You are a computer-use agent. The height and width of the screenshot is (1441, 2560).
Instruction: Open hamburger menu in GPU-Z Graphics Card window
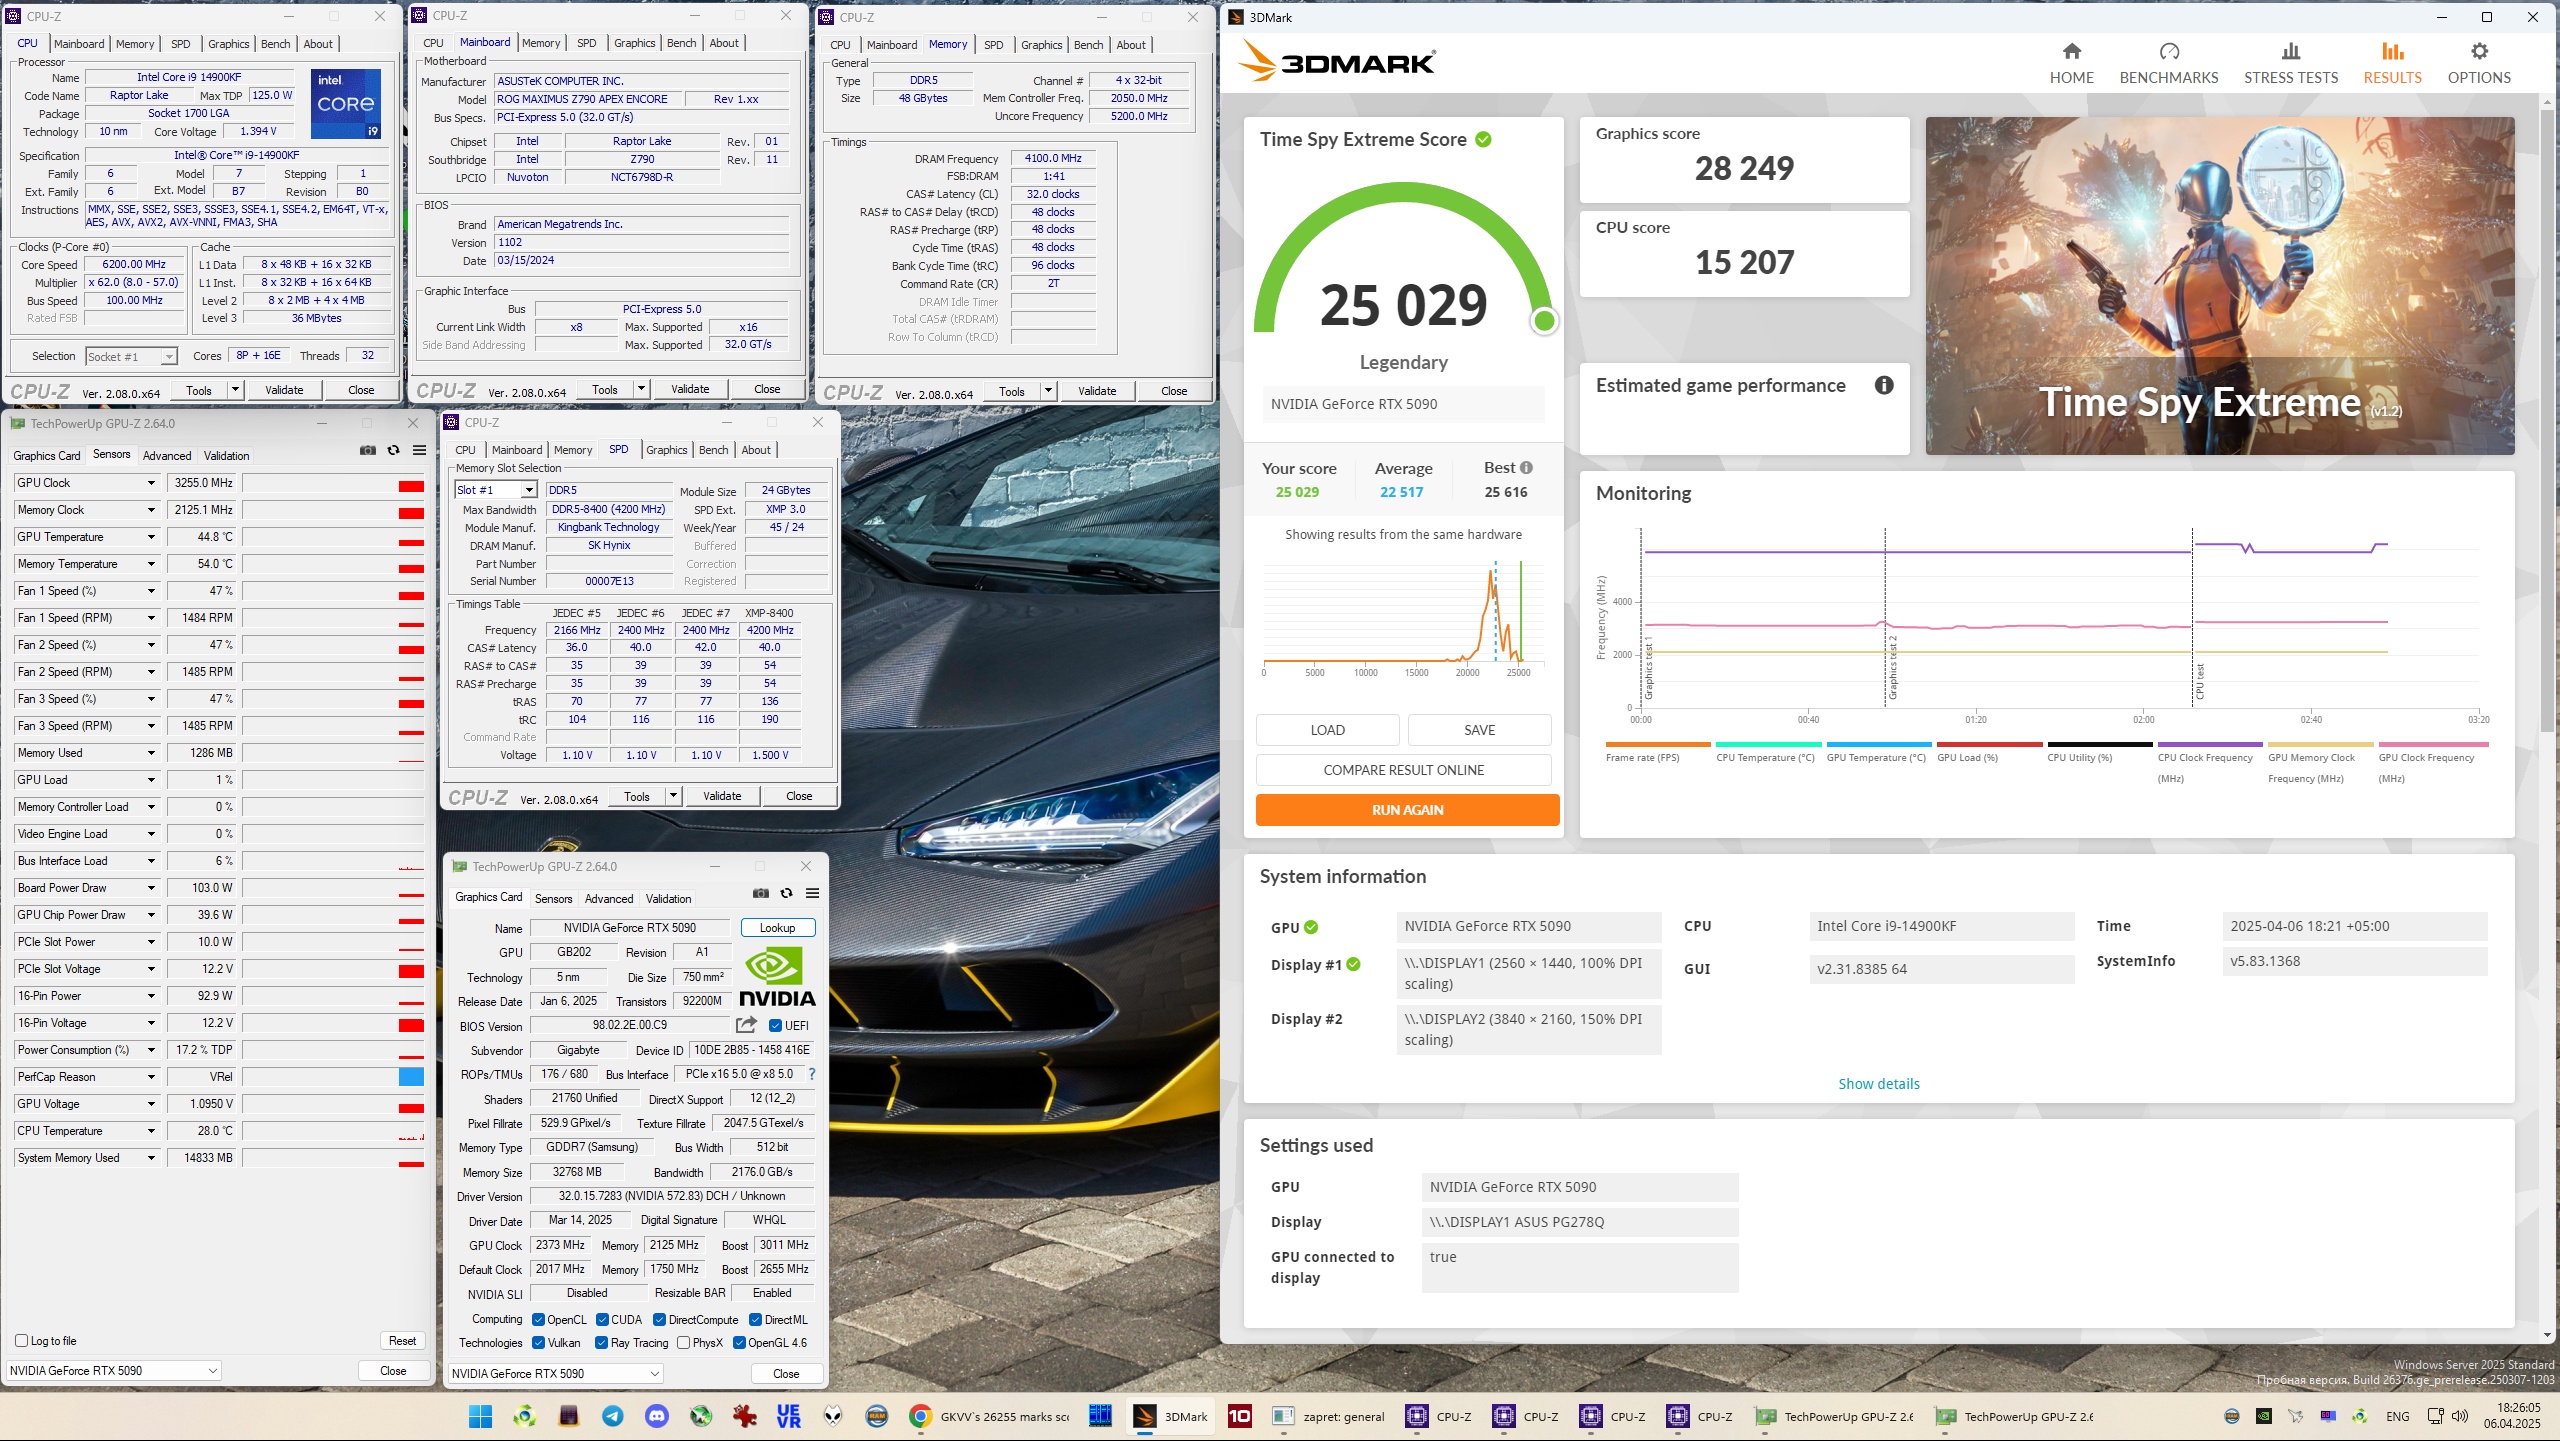click(x=812, y=893)
